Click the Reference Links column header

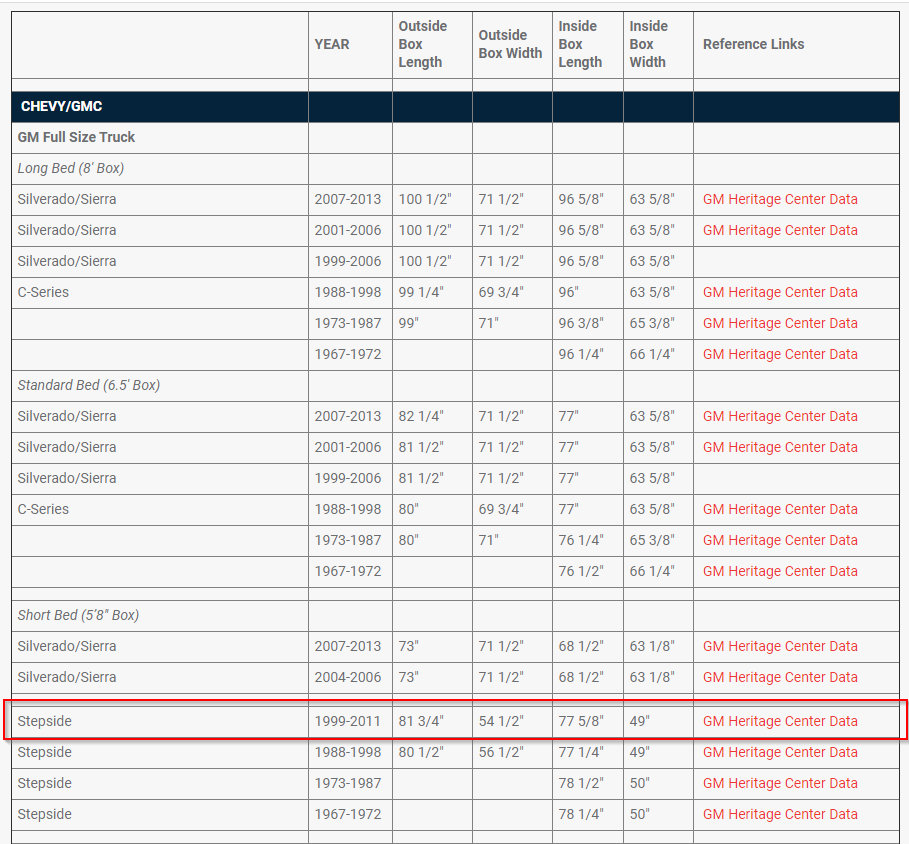click(x=753, y=44)
